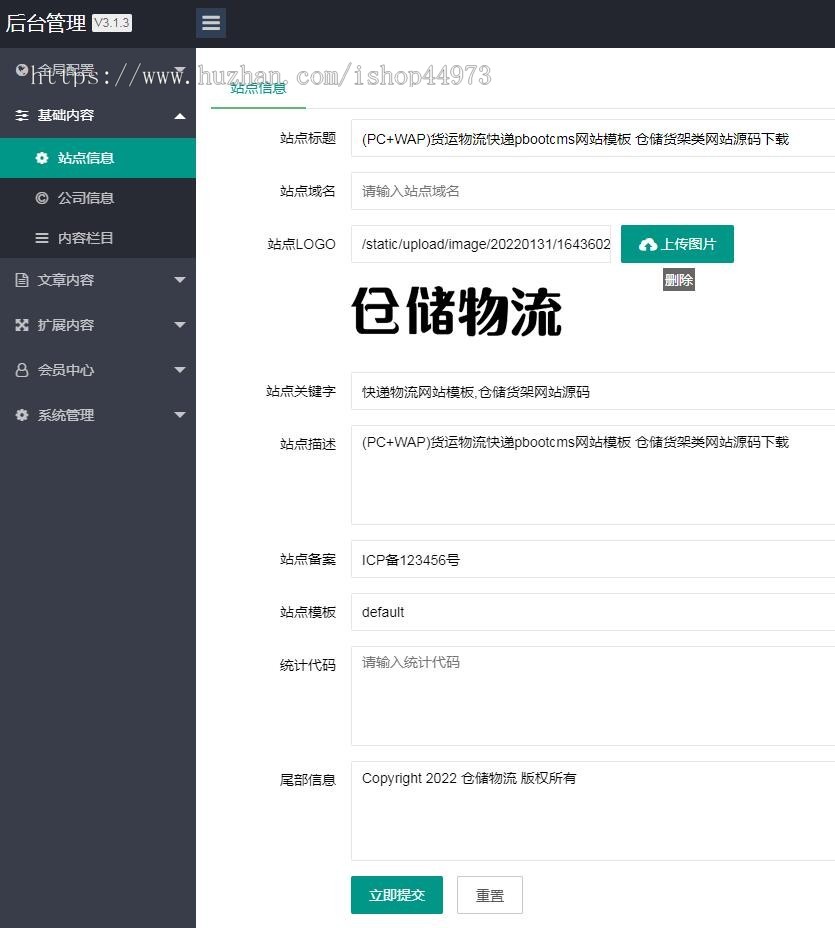Viewport: 835px width, 928px height.
Task: Click the 站点描述 label text
Action: coord(308,444)
